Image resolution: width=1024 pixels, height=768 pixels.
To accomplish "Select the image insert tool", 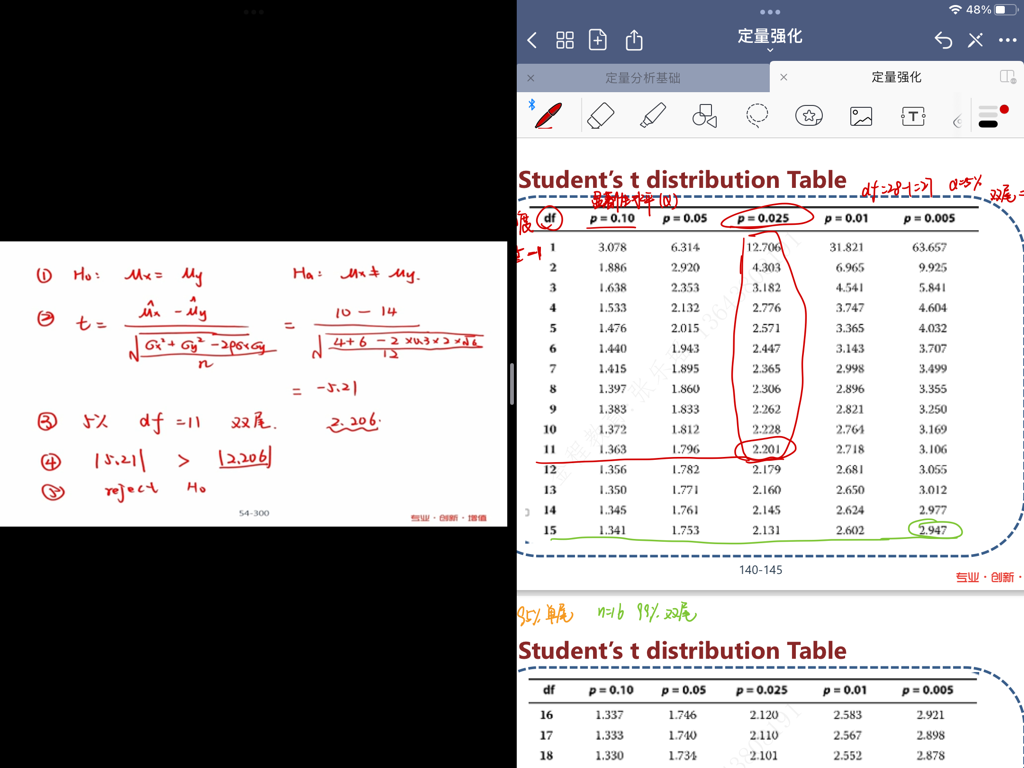I will pos(861,116).
